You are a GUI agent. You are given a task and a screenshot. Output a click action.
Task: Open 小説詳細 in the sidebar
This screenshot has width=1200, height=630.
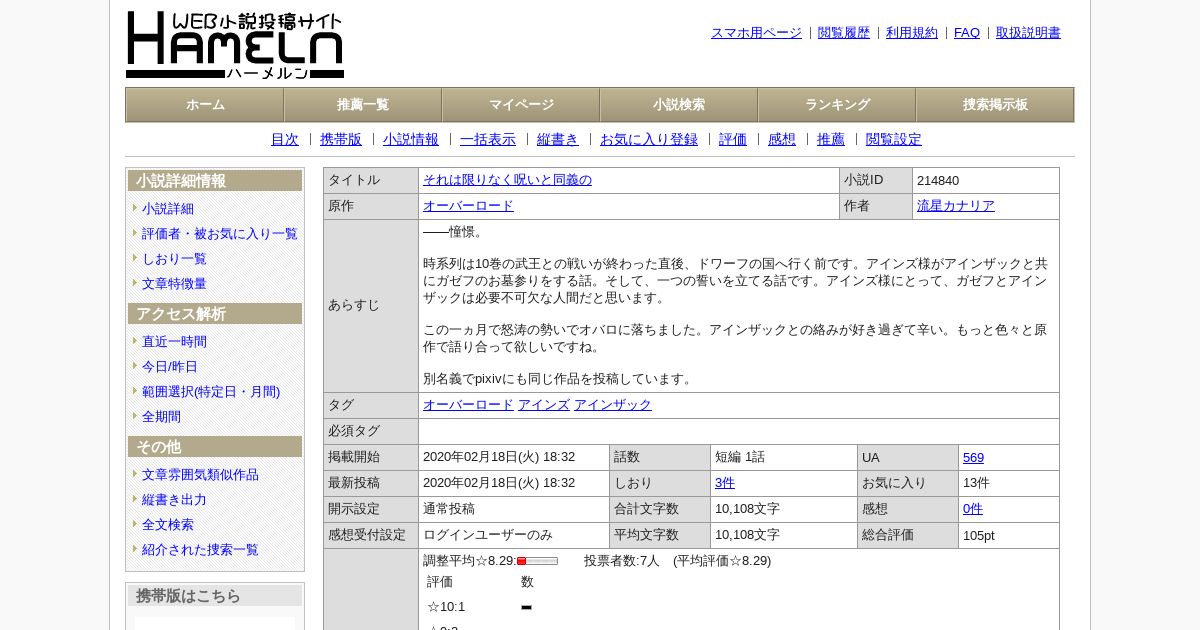(168, 209)
